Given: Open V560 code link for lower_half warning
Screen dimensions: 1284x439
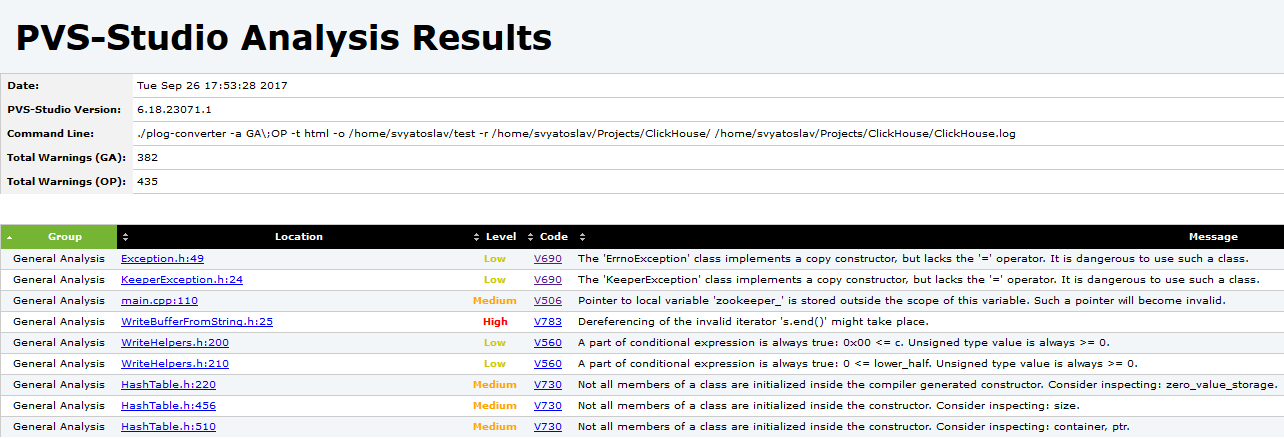Looking at the screenshot, I should 548,363.
